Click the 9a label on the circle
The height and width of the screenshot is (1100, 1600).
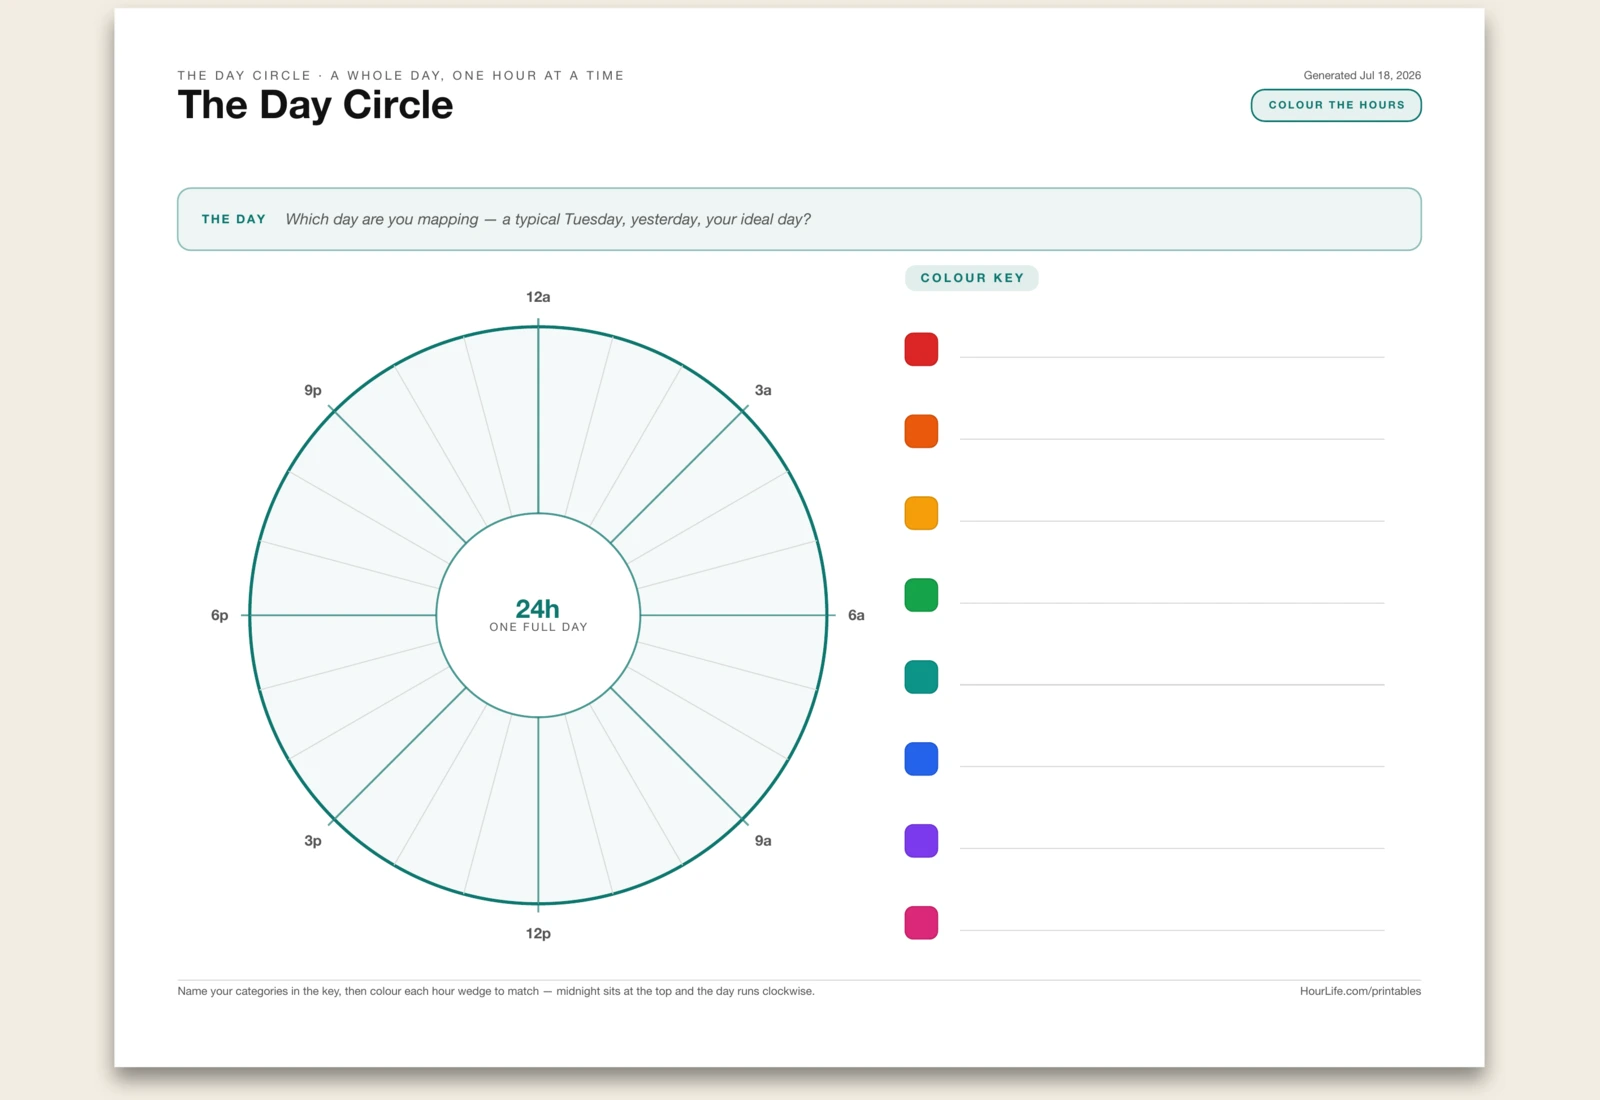[x=763, y=841]
